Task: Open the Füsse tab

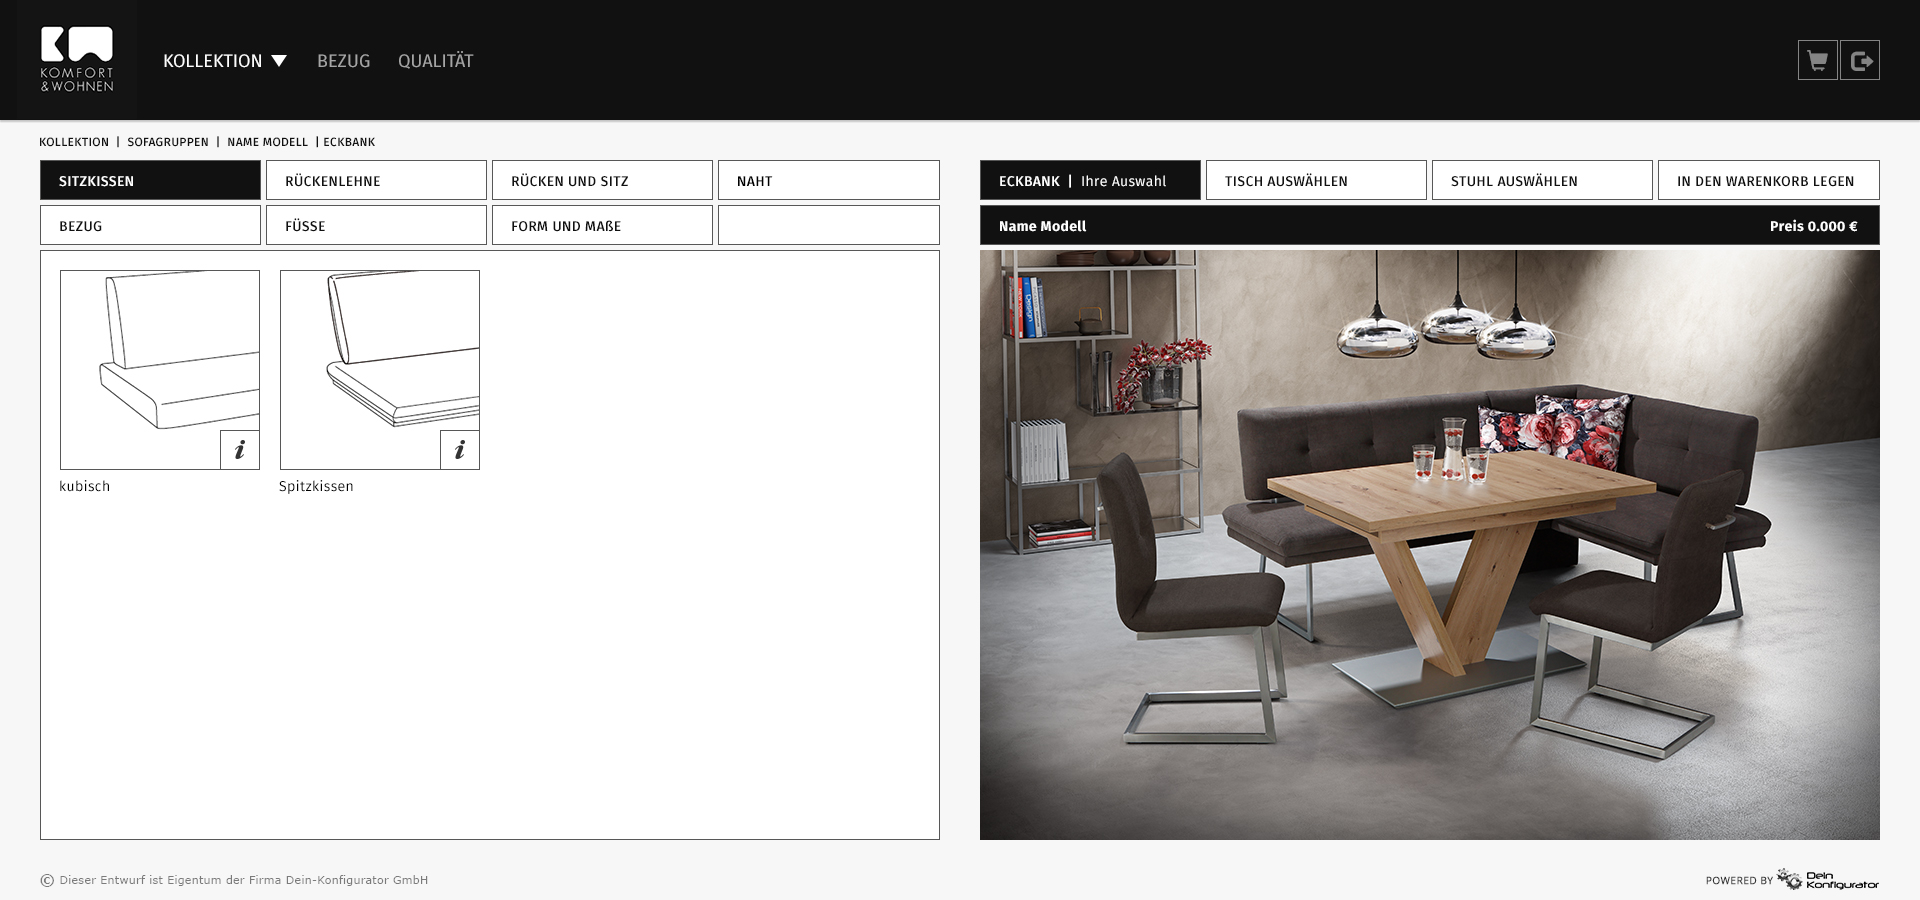Action: click(376, 226)
